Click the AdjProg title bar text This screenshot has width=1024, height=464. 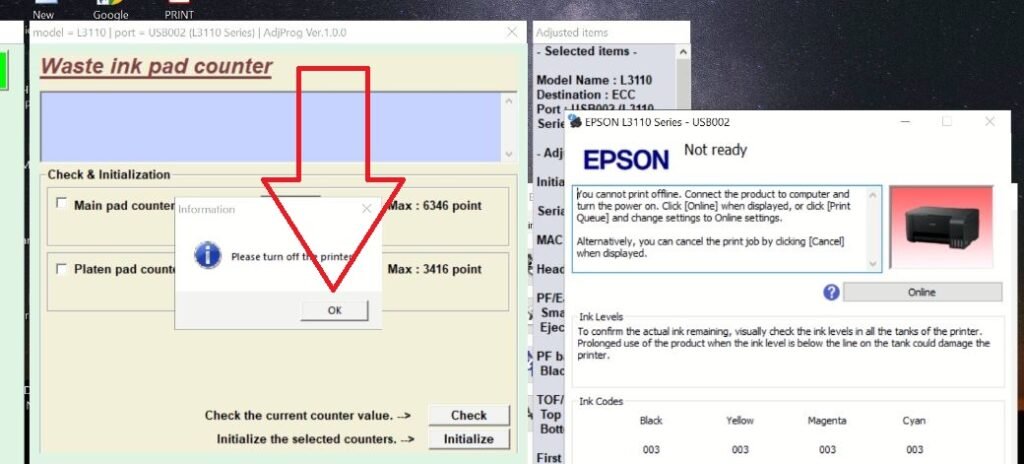click(x=189, y=33)
